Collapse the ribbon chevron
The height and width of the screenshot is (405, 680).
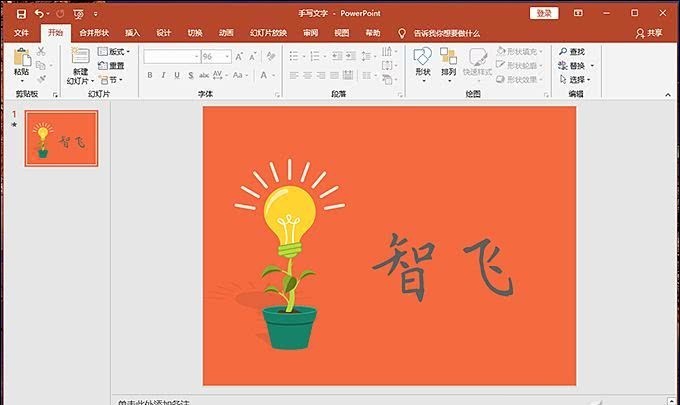pos(668,95)
